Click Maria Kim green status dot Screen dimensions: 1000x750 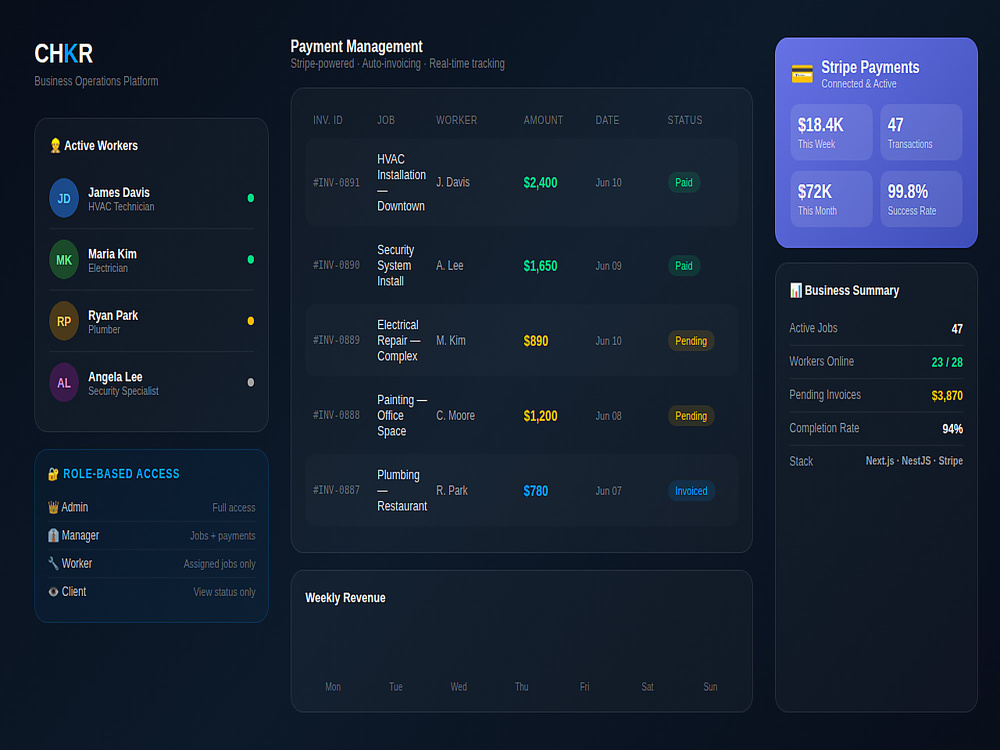(x=251, y=260)
